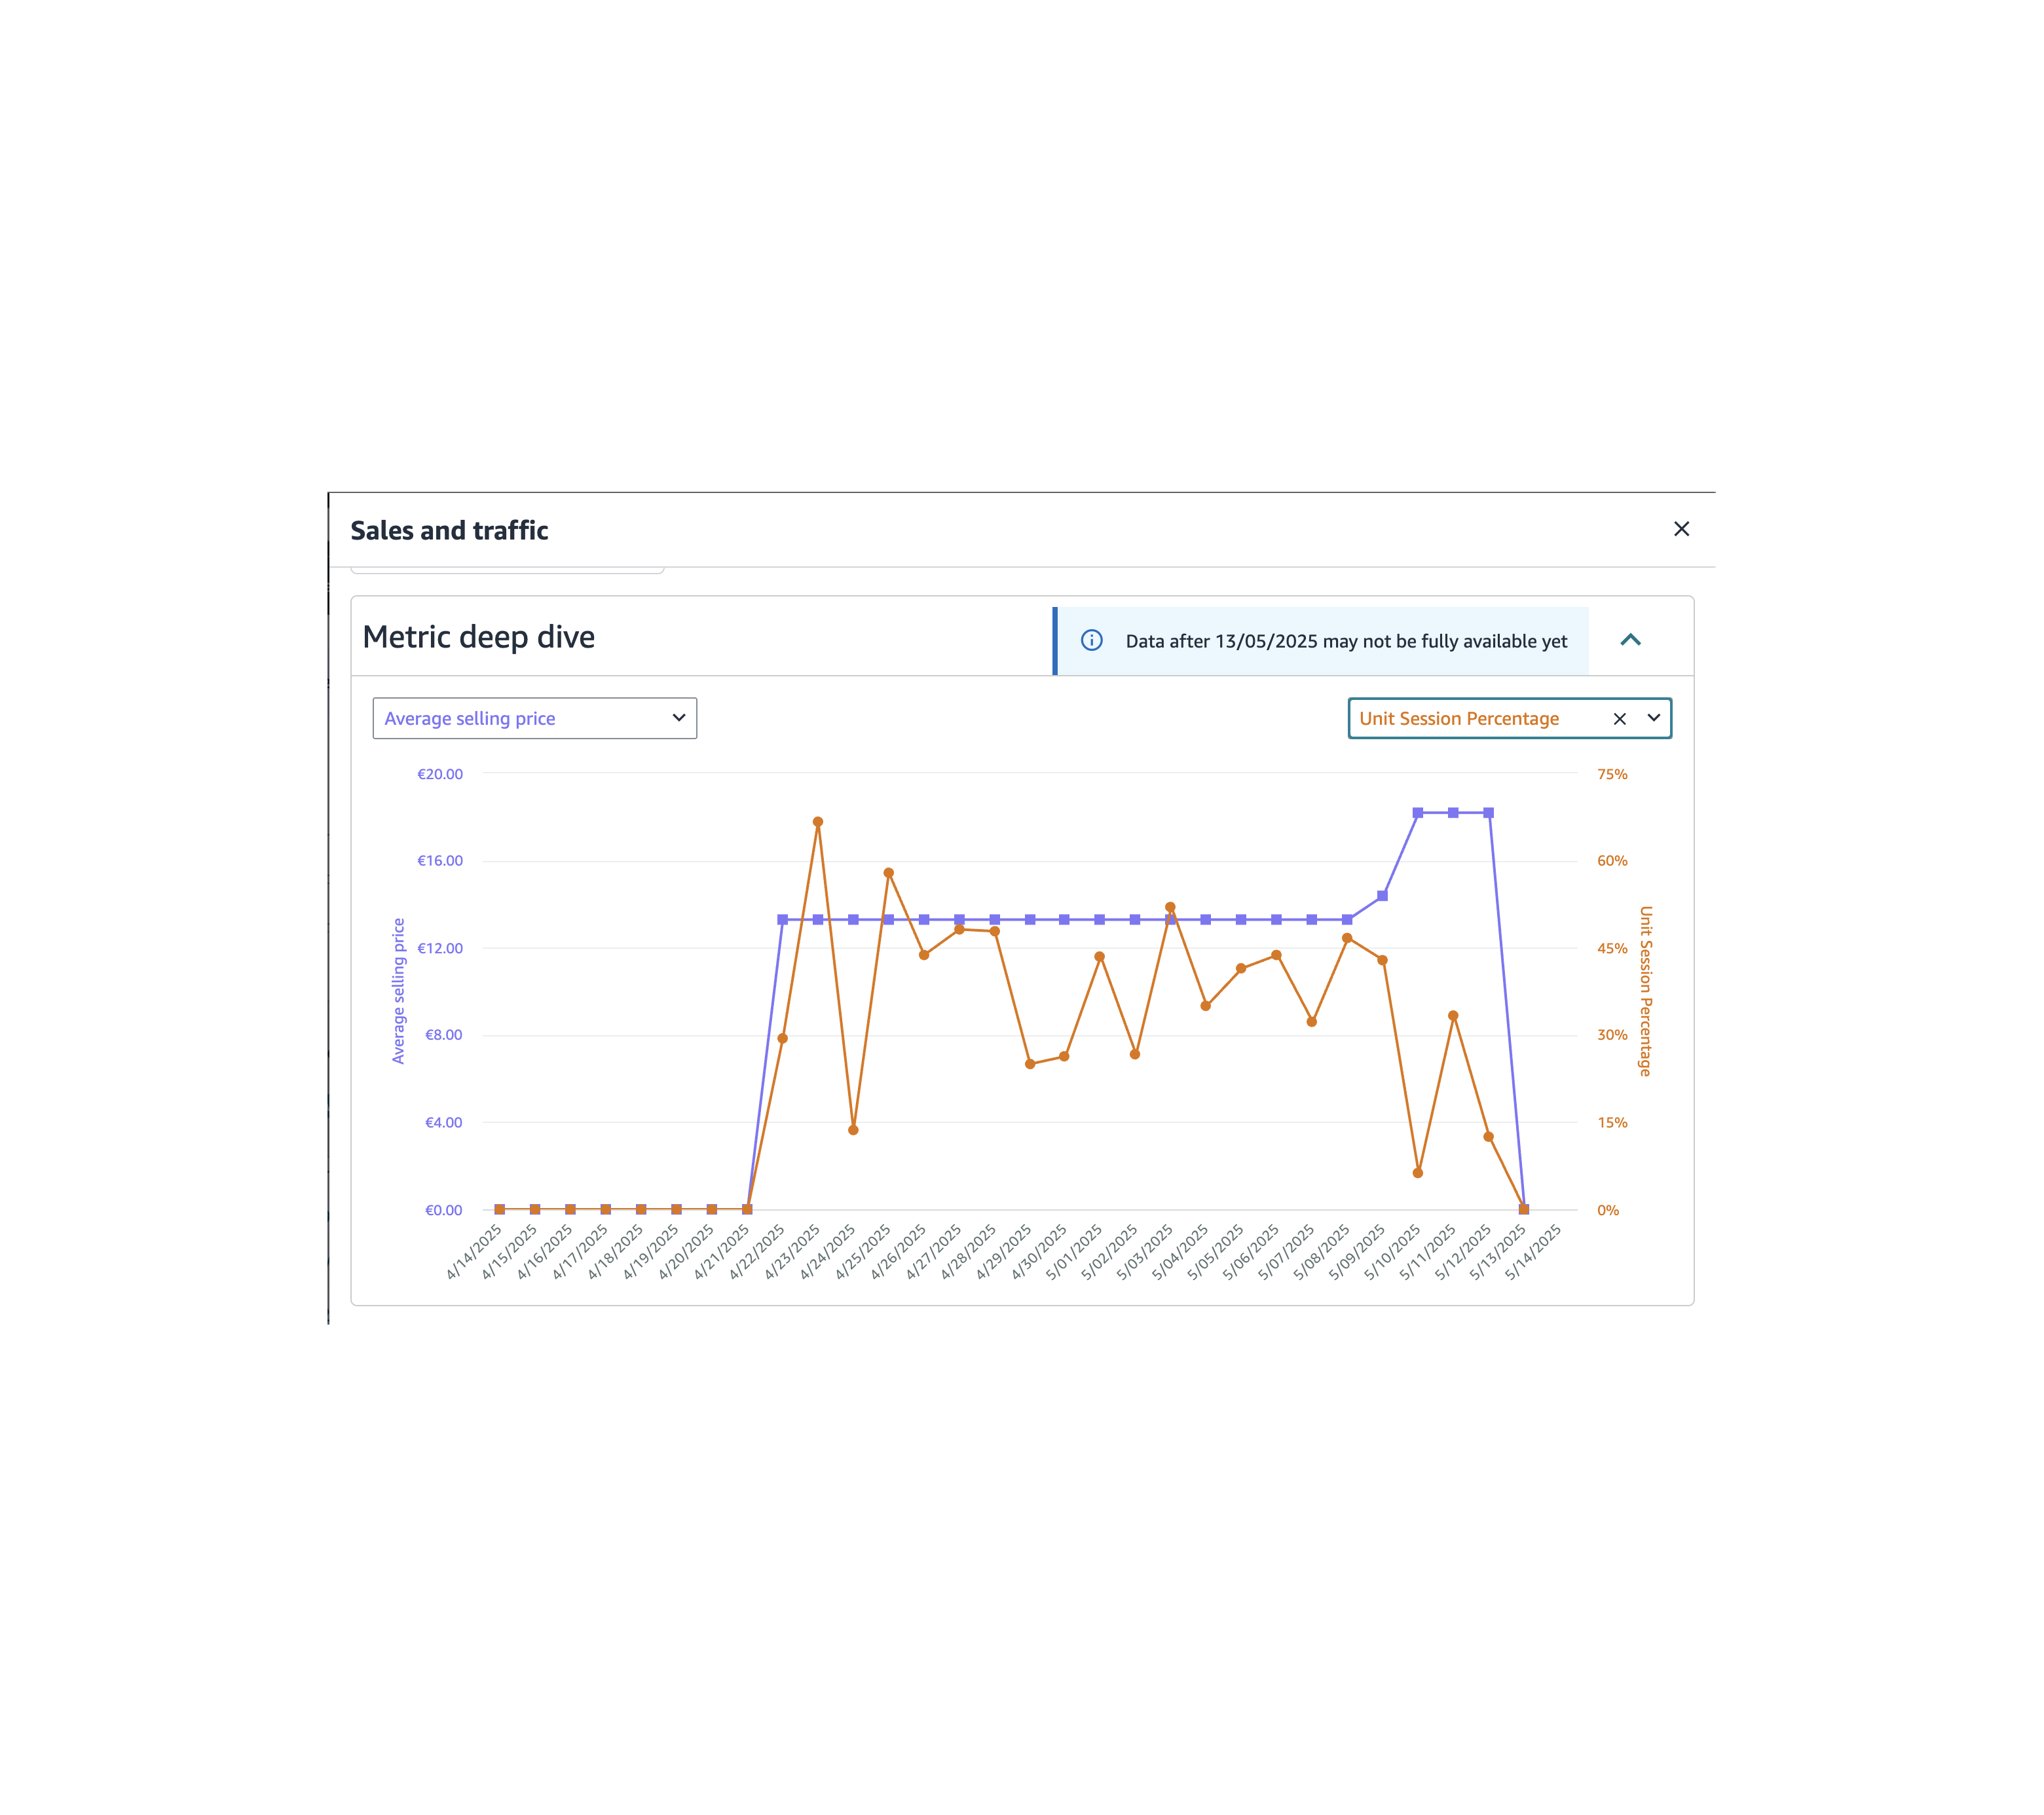The height and width of the screenshot is (1815, 2044).
Task: Click the €20.00 left axis label
Action: click(440, 774)
